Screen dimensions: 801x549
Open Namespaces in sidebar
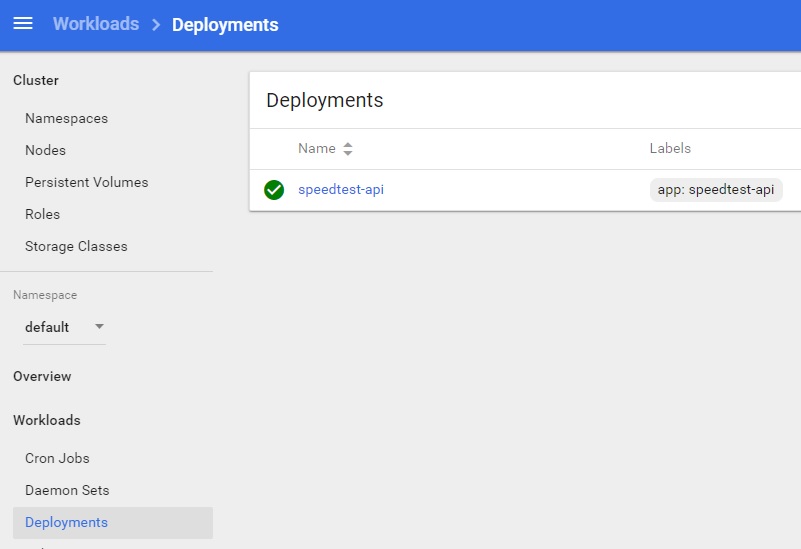(x=66, y=118)
